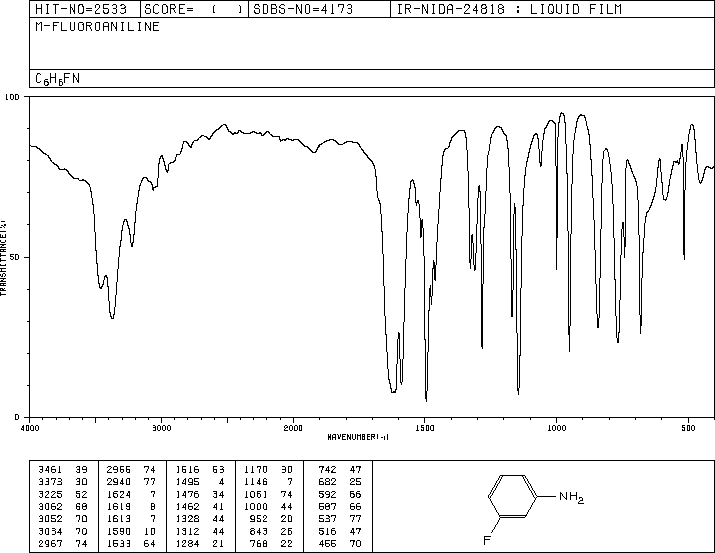Click the WAVENUMBER x-axis title

pyautogui.click(x=358, y=437)
